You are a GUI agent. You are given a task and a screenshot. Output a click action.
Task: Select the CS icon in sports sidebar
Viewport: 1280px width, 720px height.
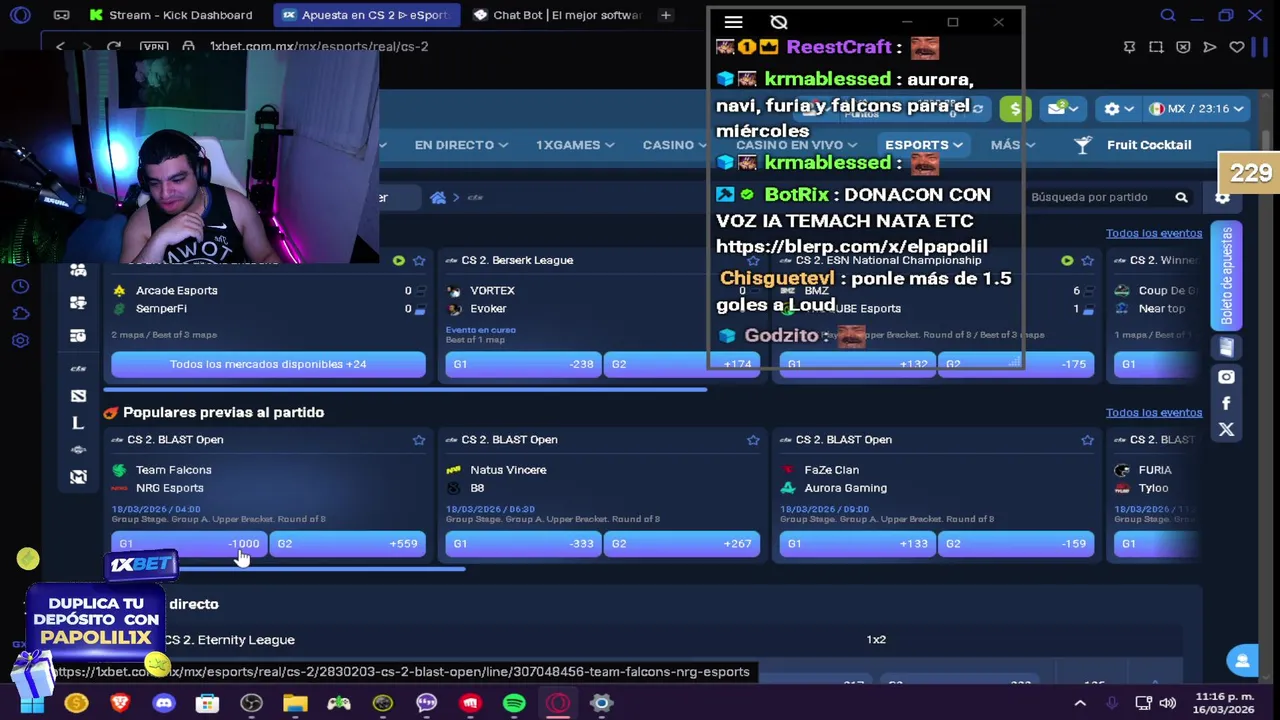click(x=78, y=368)
